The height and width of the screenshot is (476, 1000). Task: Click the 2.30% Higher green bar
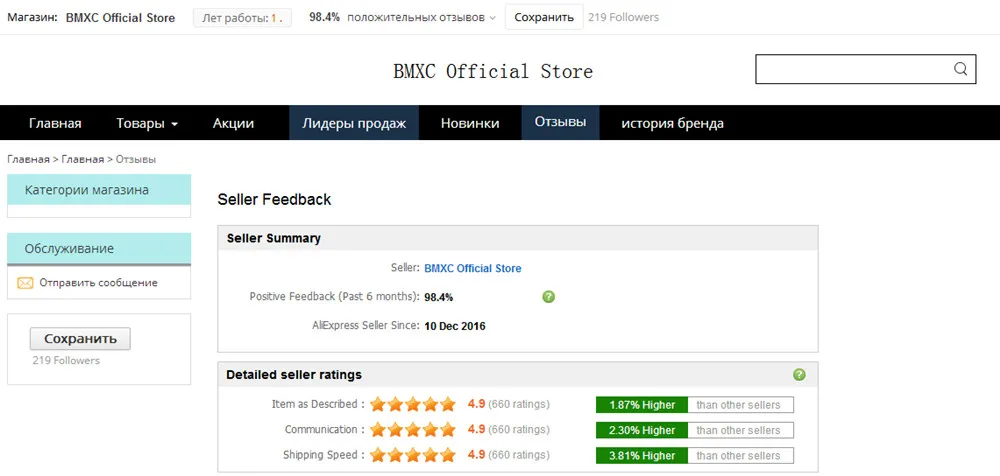[x=642, y=430]
